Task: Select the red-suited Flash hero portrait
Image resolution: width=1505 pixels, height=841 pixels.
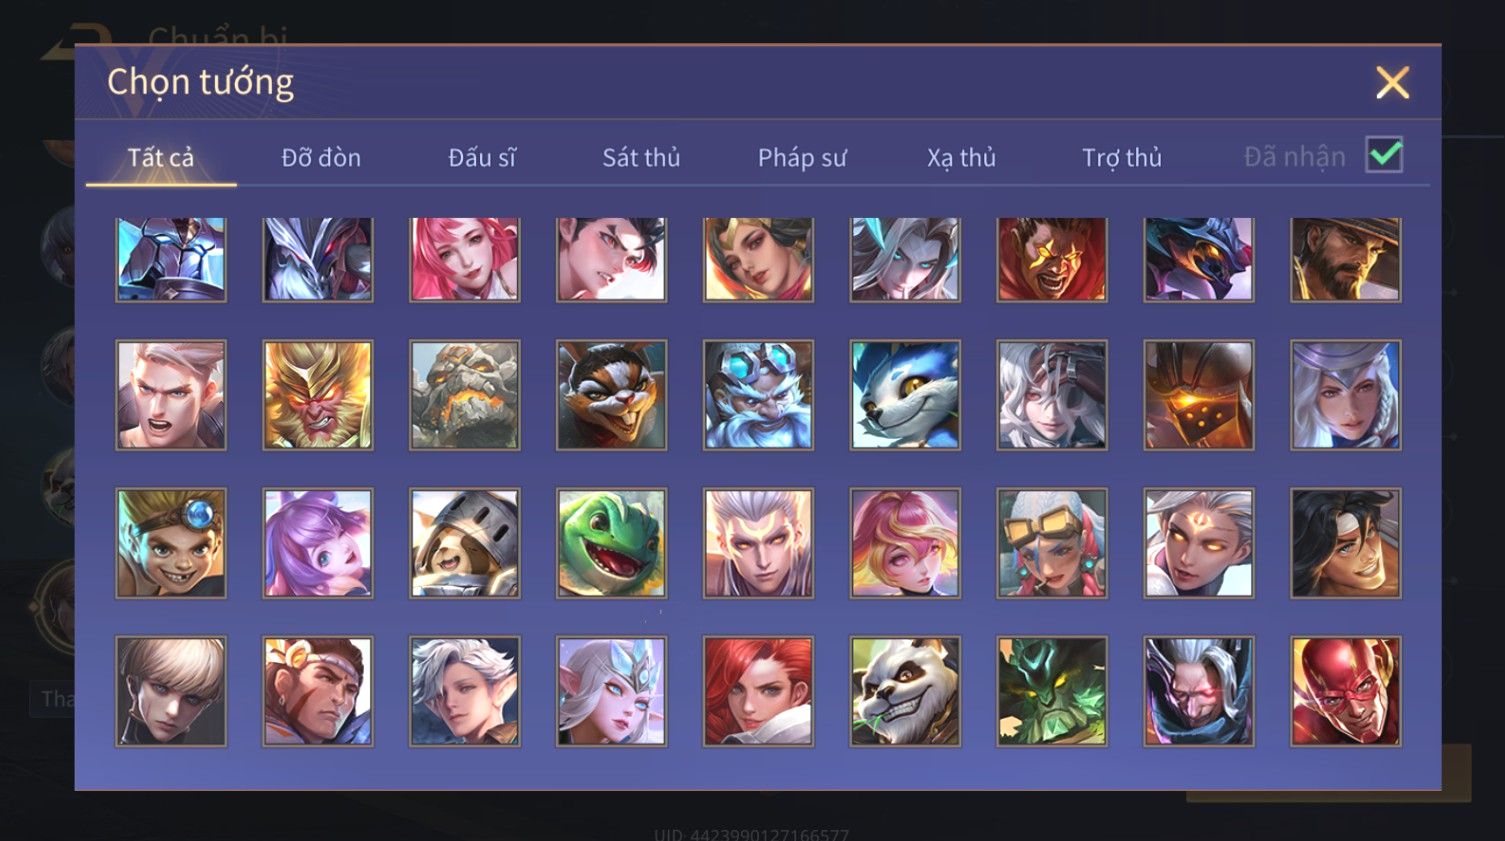Action: 1346,691
